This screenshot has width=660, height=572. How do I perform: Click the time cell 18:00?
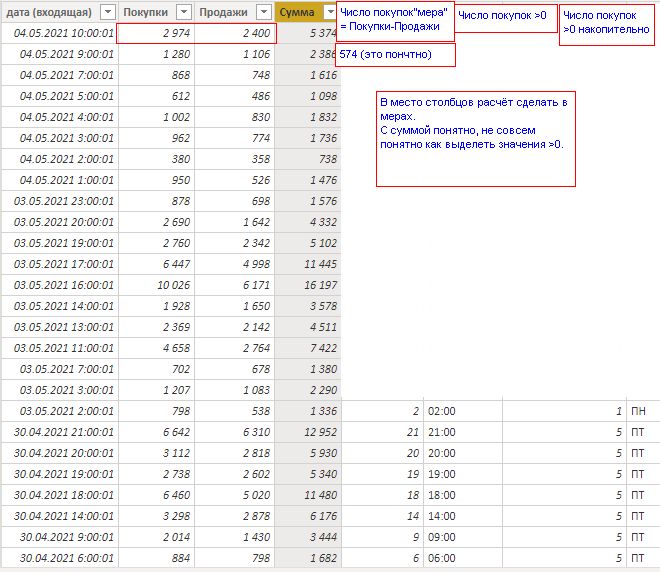[x=463, y=495]
